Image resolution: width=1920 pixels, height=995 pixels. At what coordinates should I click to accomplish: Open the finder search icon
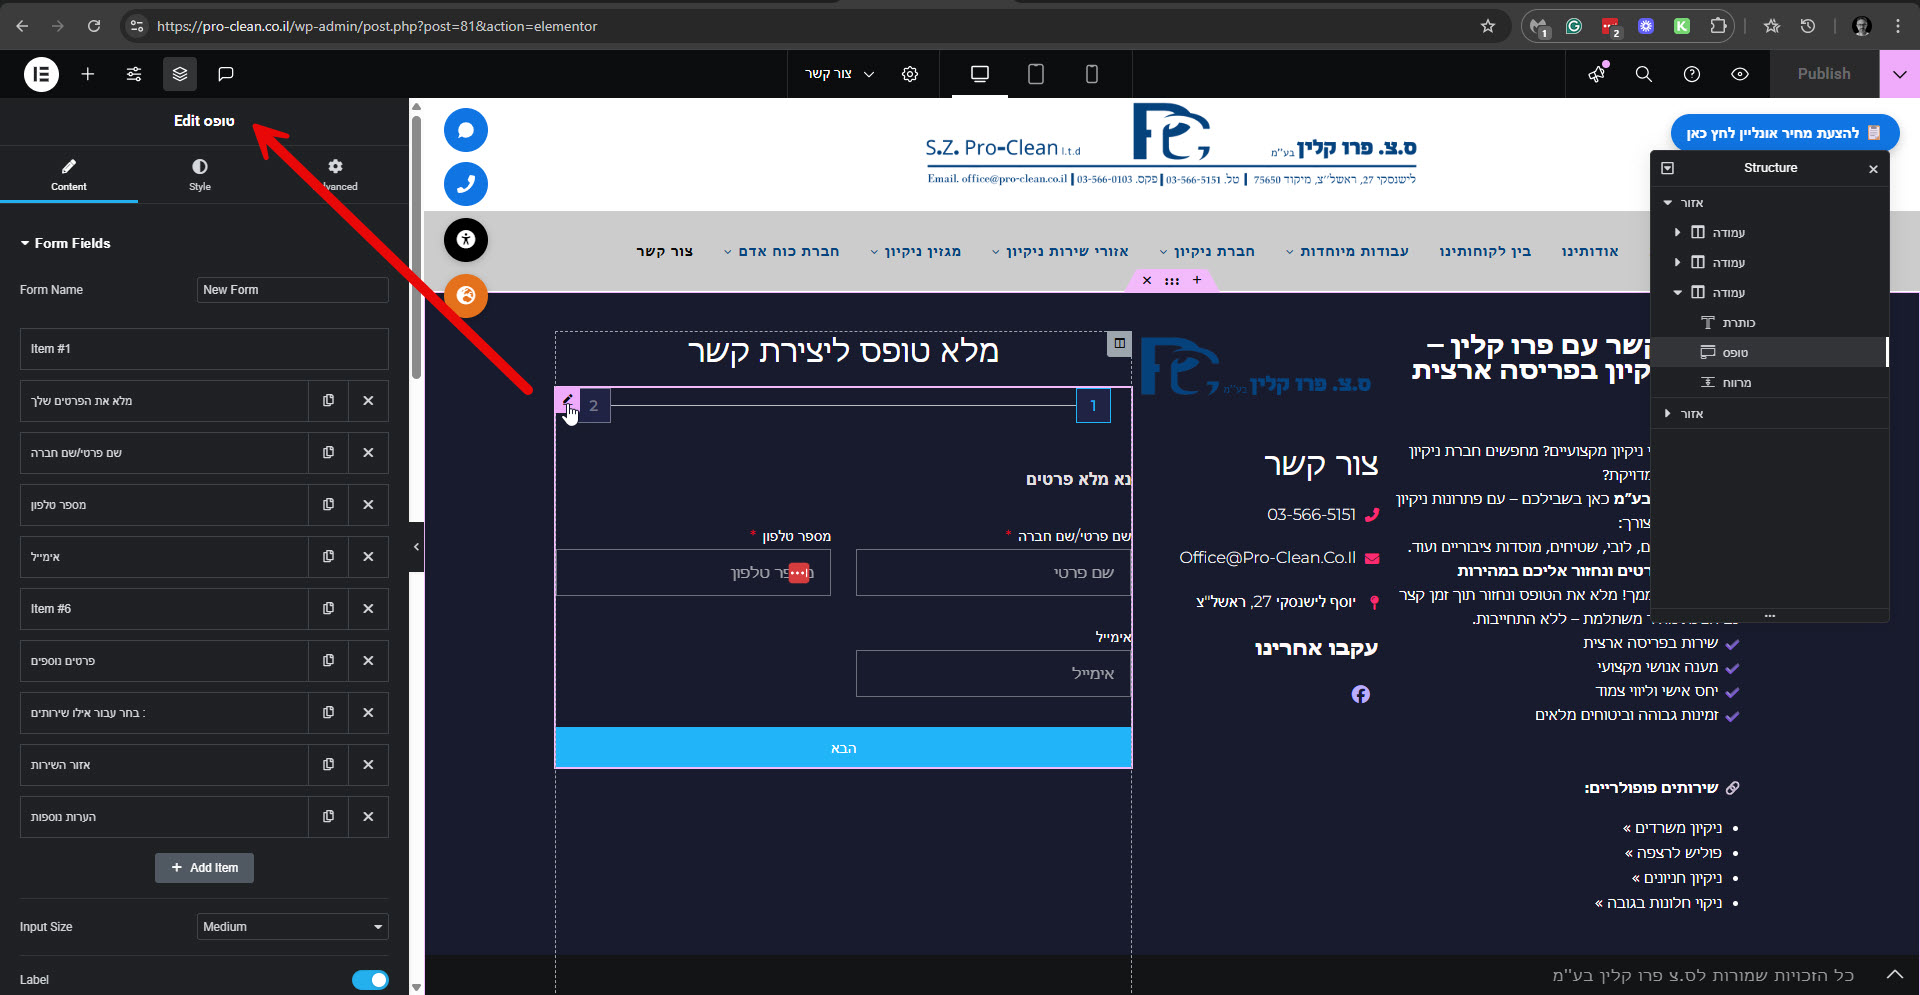1644,74
